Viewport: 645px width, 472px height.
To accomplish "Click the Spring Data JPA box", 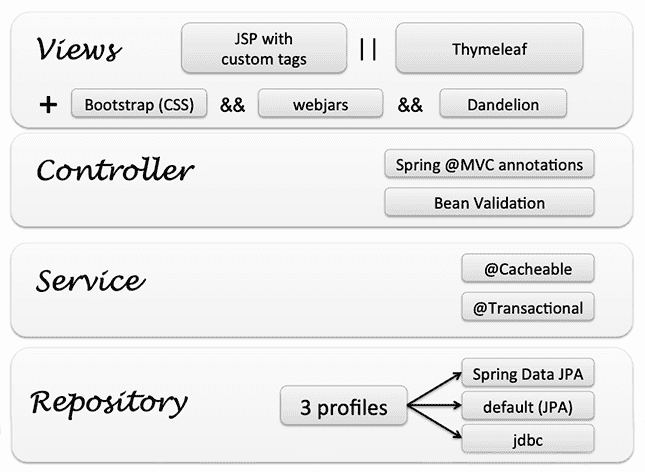I will click(528, 375).
